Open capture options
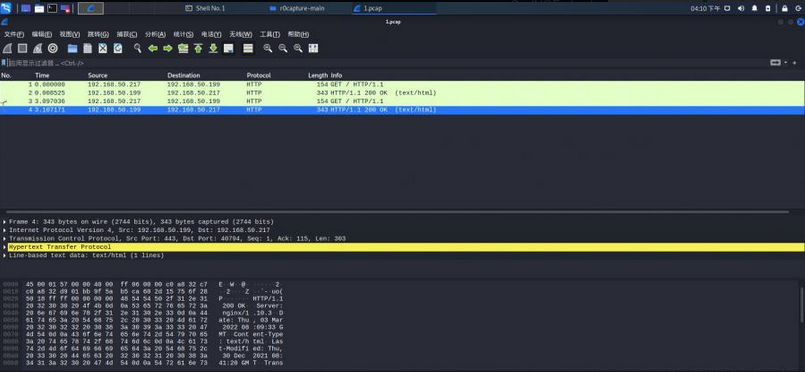This screenshot has width=805, height=372. [x=52, y=48]
